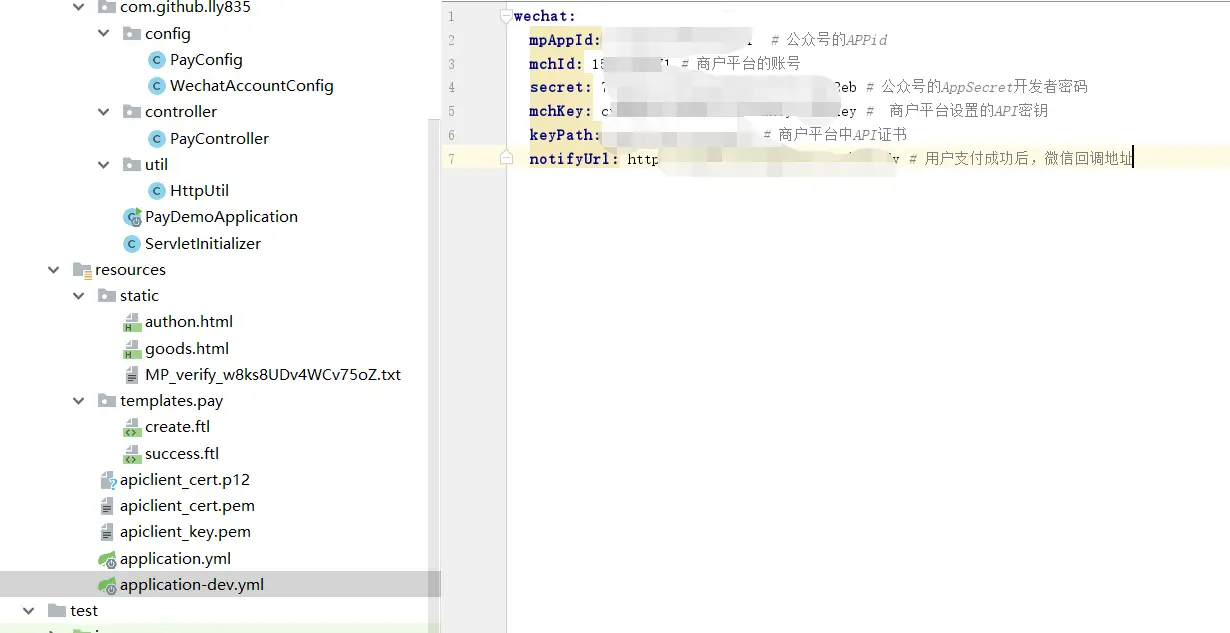
Task: Click the HttpUtil class icon
Action: click(x=156, y=191)
